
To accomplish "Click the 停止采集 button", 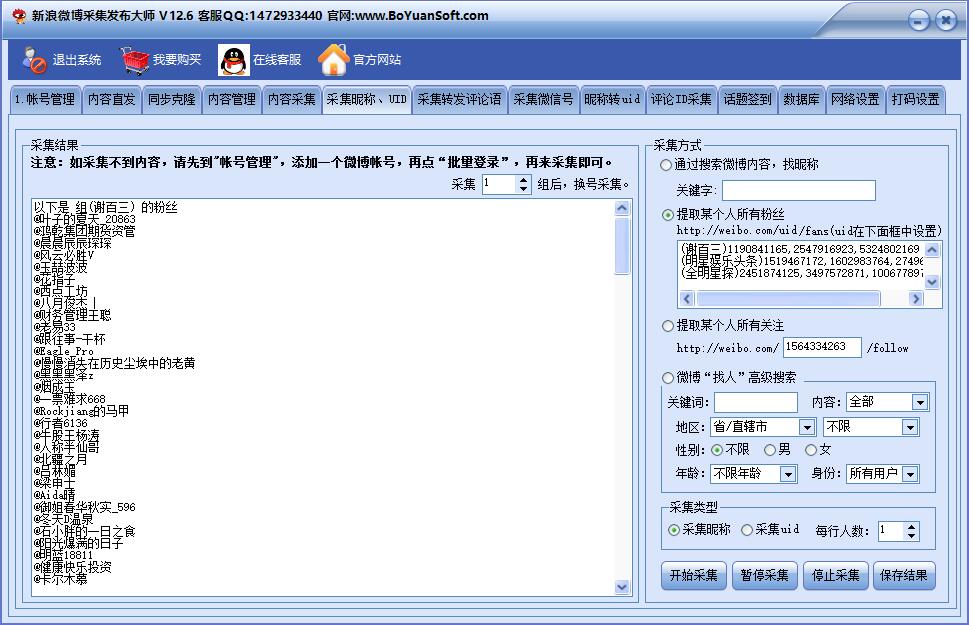I will click(x=836, y=576).
